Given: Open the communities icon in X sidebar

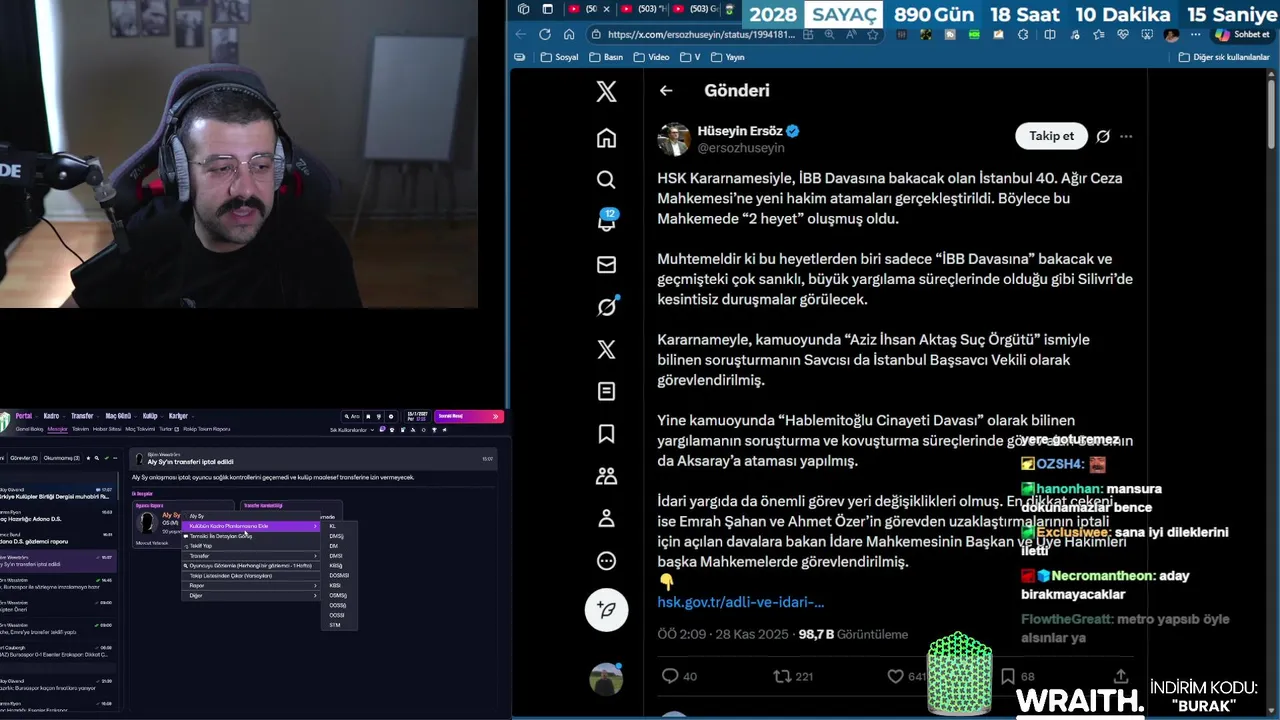Looking at the screenshot, I should click(606, 476).
